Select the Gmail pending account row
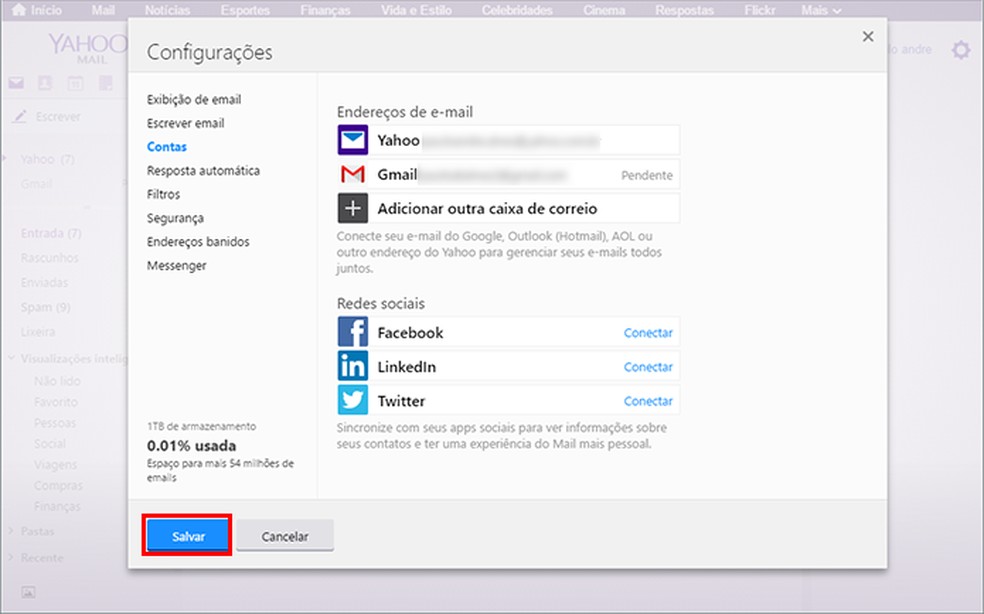Viewport: 984px width, 614px height. [x=509, y=174]
